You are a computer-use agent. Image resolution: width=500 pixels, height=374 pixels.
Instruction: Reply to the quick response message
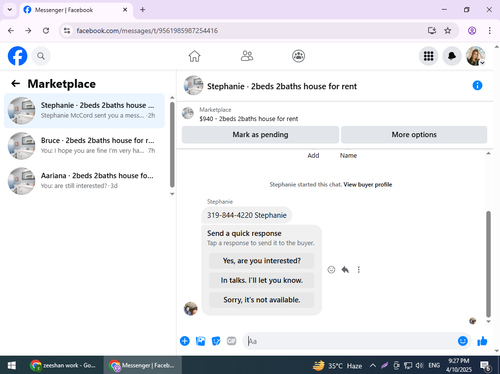pyautogui.click(x=345, y=270)
